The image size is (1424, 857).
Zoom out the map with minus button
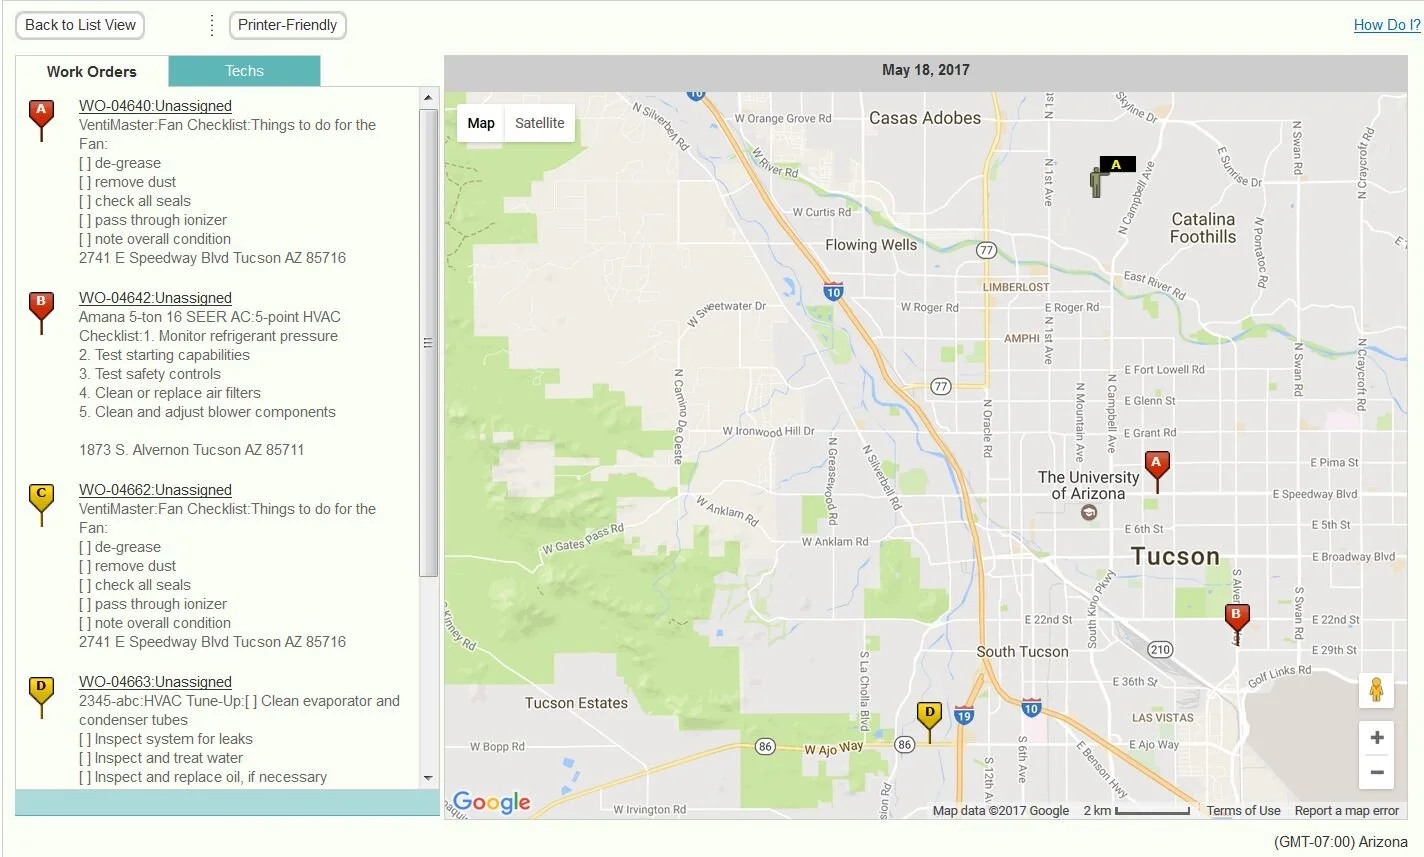click(1376, 772)
